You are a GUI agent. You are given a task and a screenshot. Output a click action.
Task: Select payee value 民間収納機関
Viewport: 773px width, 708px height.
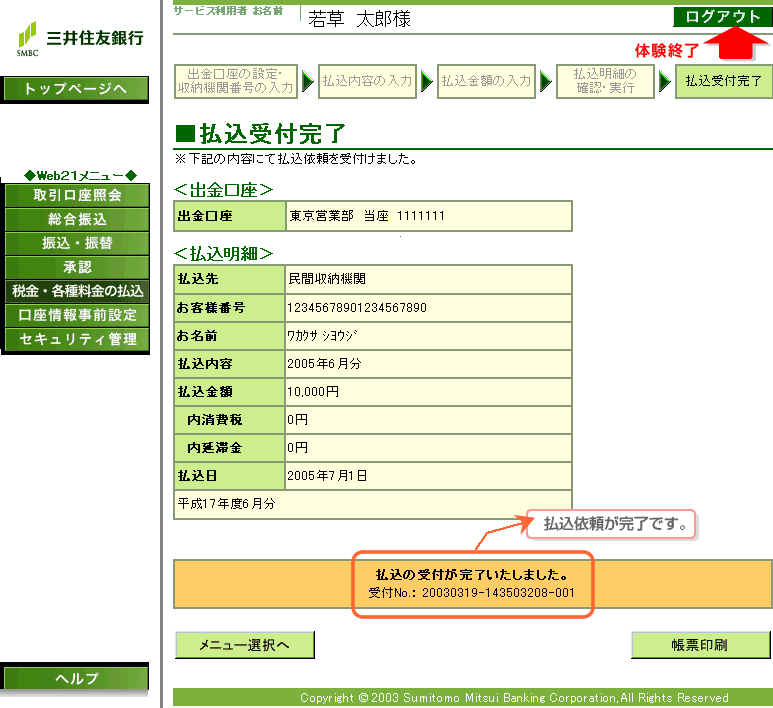tap(326, 279)
